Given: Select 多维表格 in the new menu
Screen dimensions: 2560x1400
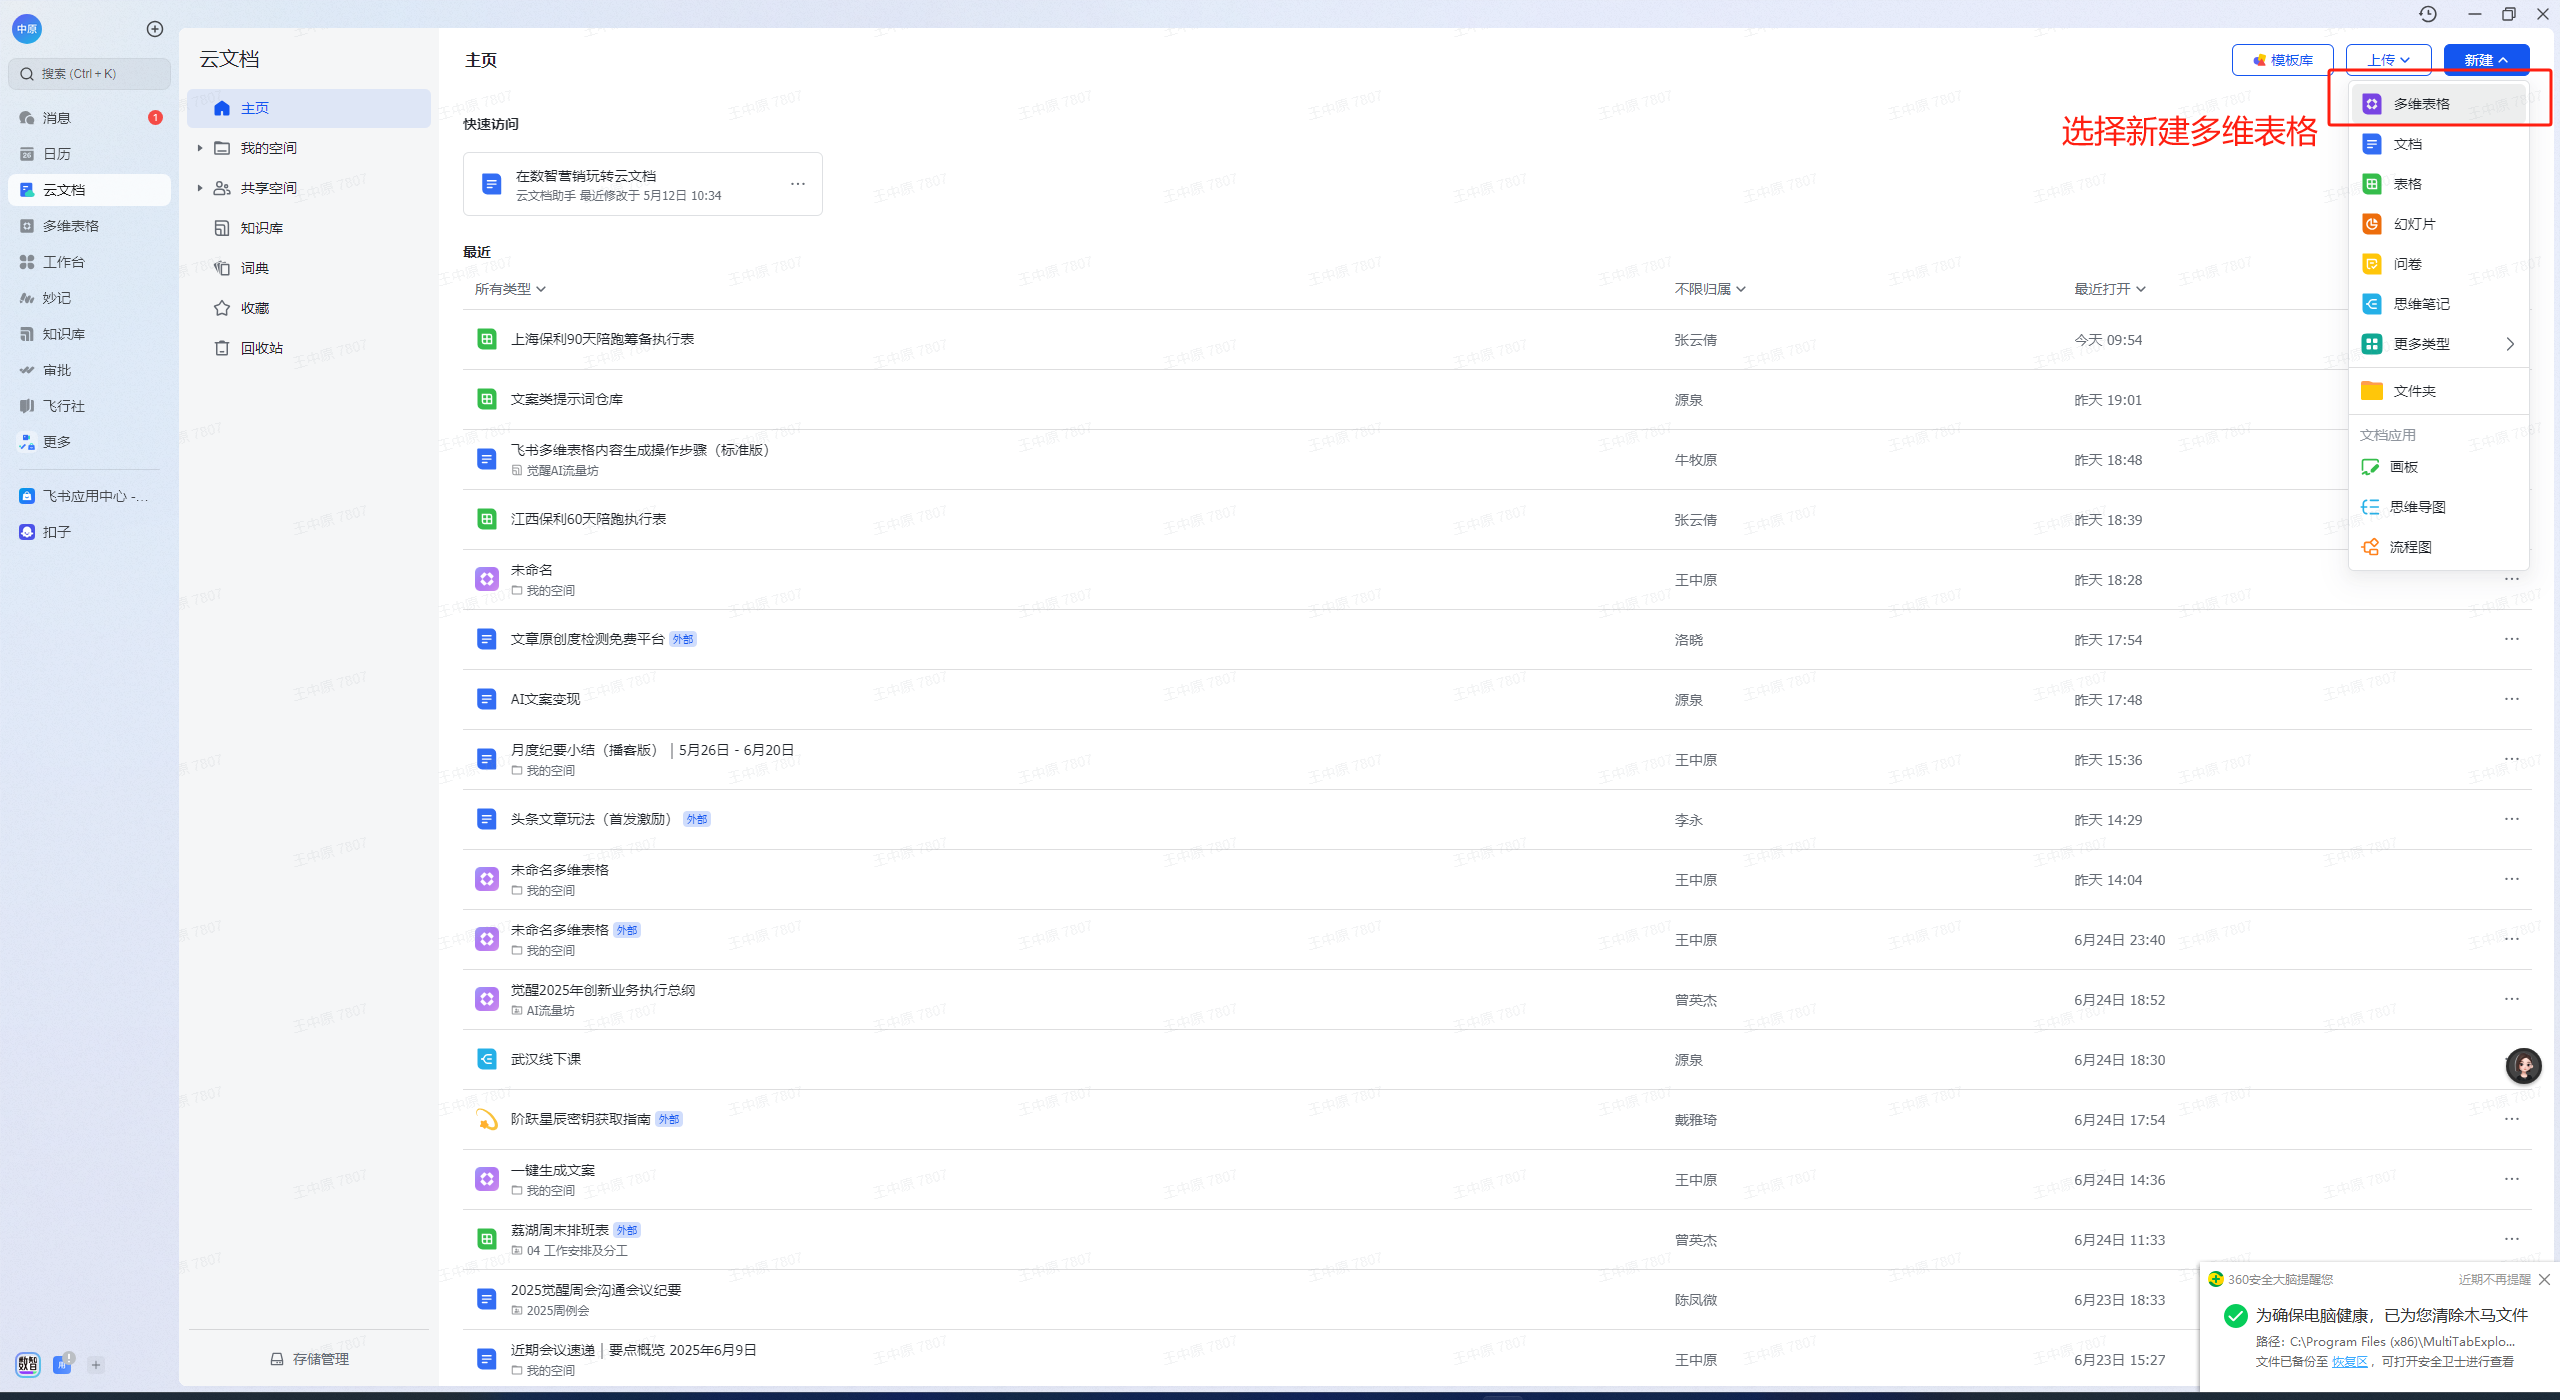Looking at the screenshot, I should tap(2420, 104).
